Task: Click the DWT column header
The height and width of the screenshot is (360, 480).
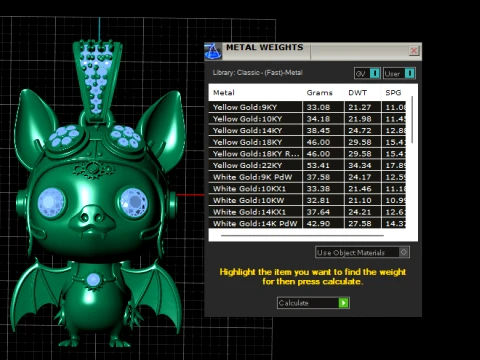Action: pos(357,93)
